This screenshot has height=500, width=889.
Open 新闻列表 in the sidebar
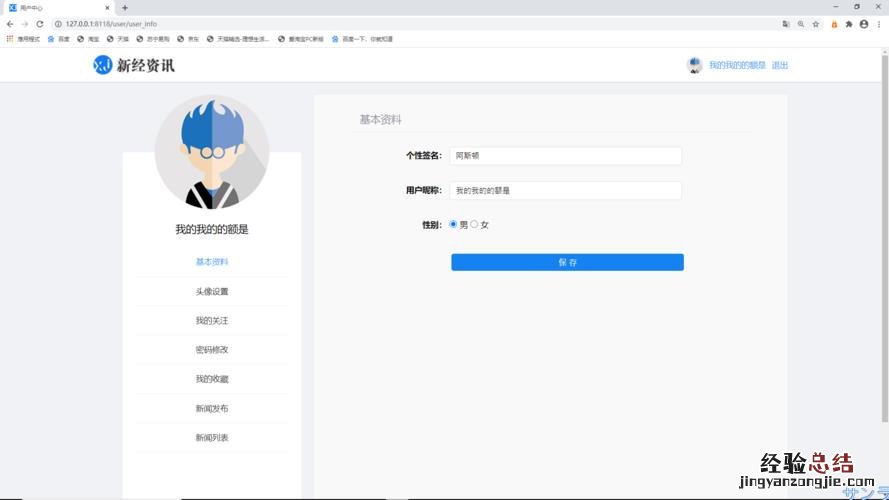212,438
